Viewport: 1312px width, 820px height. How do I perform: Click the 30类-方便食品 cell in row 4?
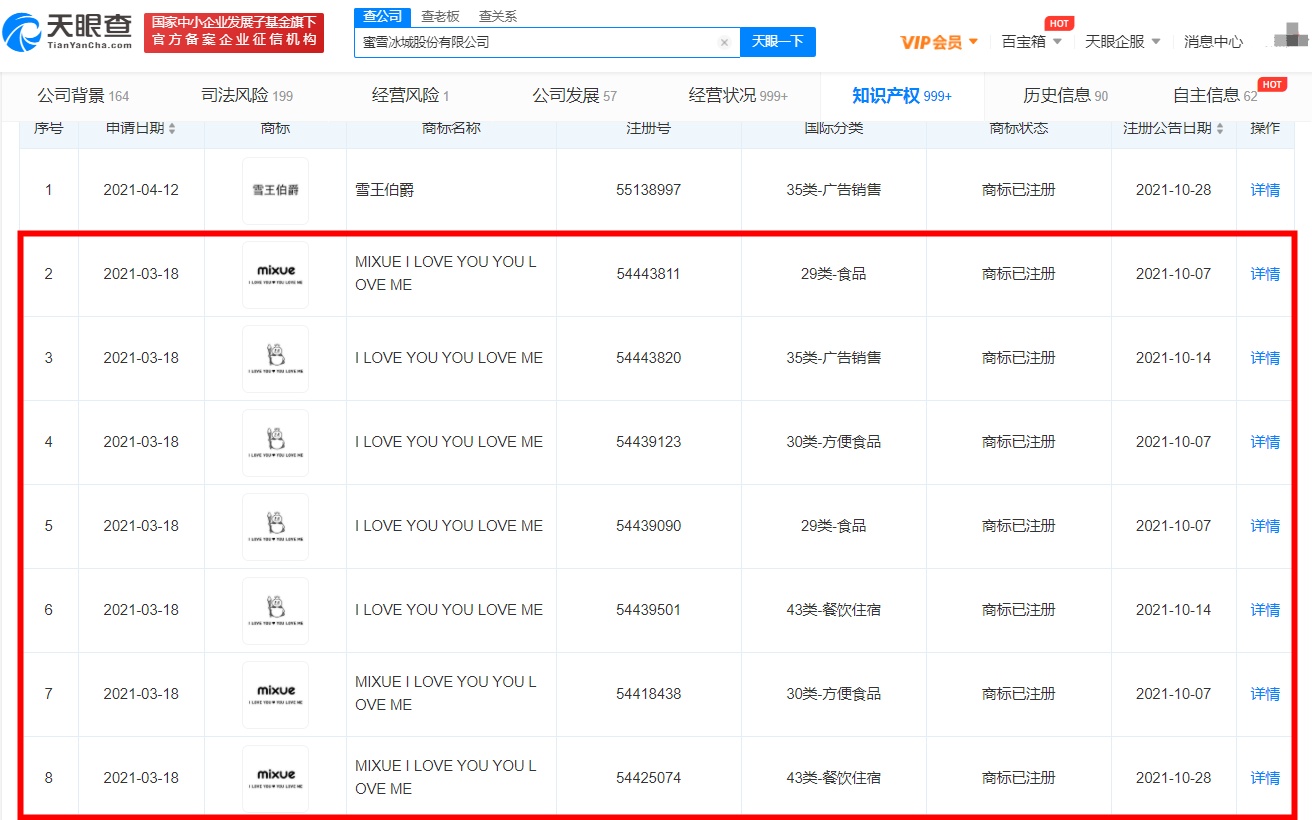click(833, 442)
